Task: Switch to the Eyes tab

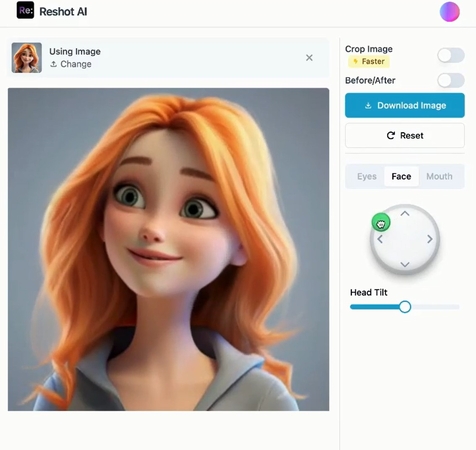Action: click(367, 176)
